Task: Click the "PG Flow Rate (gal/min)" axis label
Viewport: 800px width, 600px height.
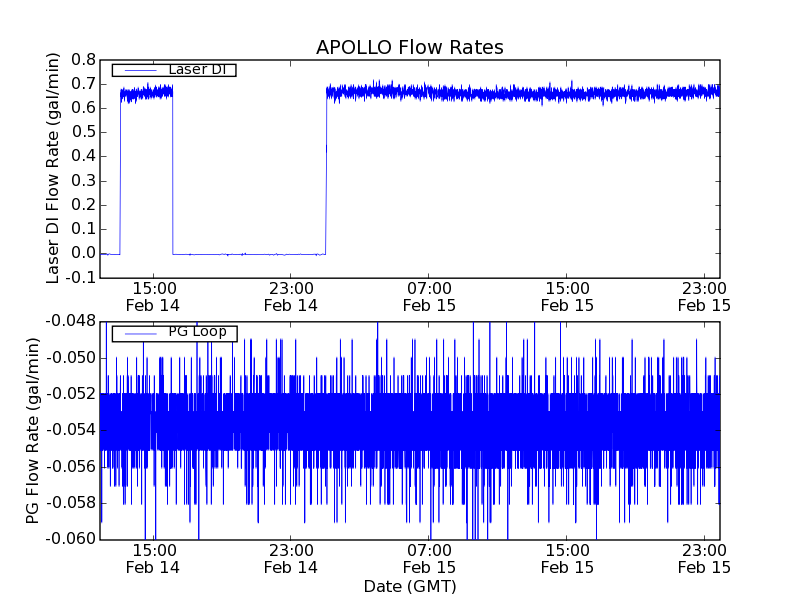Action: pyautogui.click(x=32, y=431)
